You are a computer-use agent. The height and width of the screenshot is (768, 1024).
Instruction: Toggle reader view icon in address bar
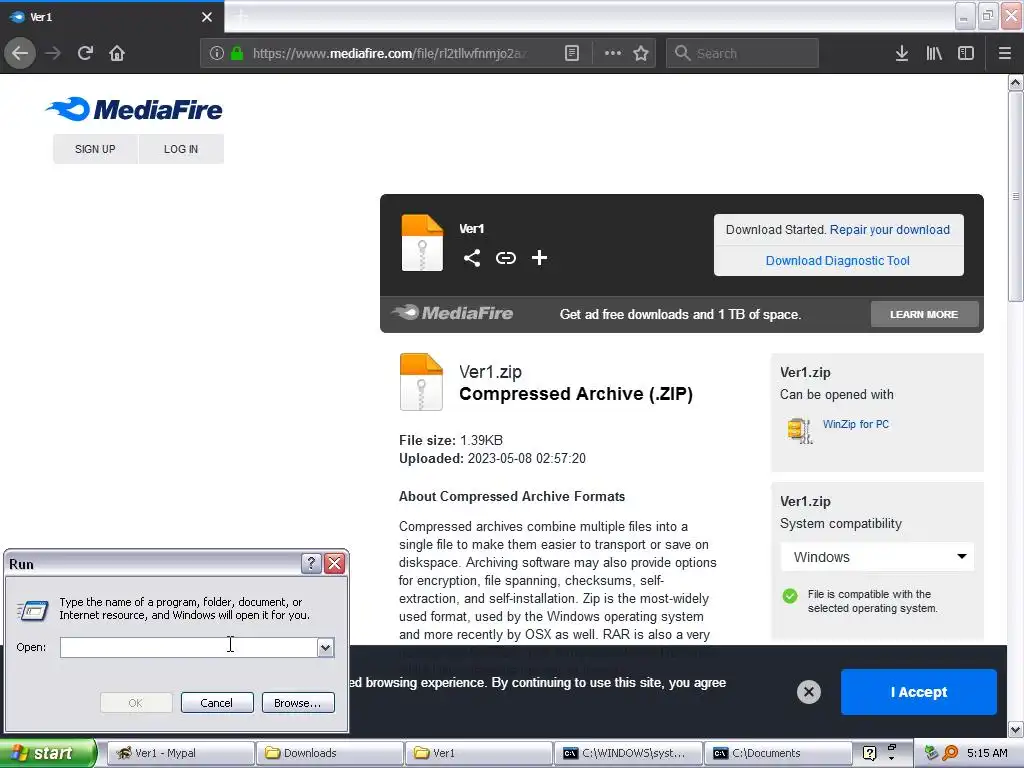coord(571,53)
